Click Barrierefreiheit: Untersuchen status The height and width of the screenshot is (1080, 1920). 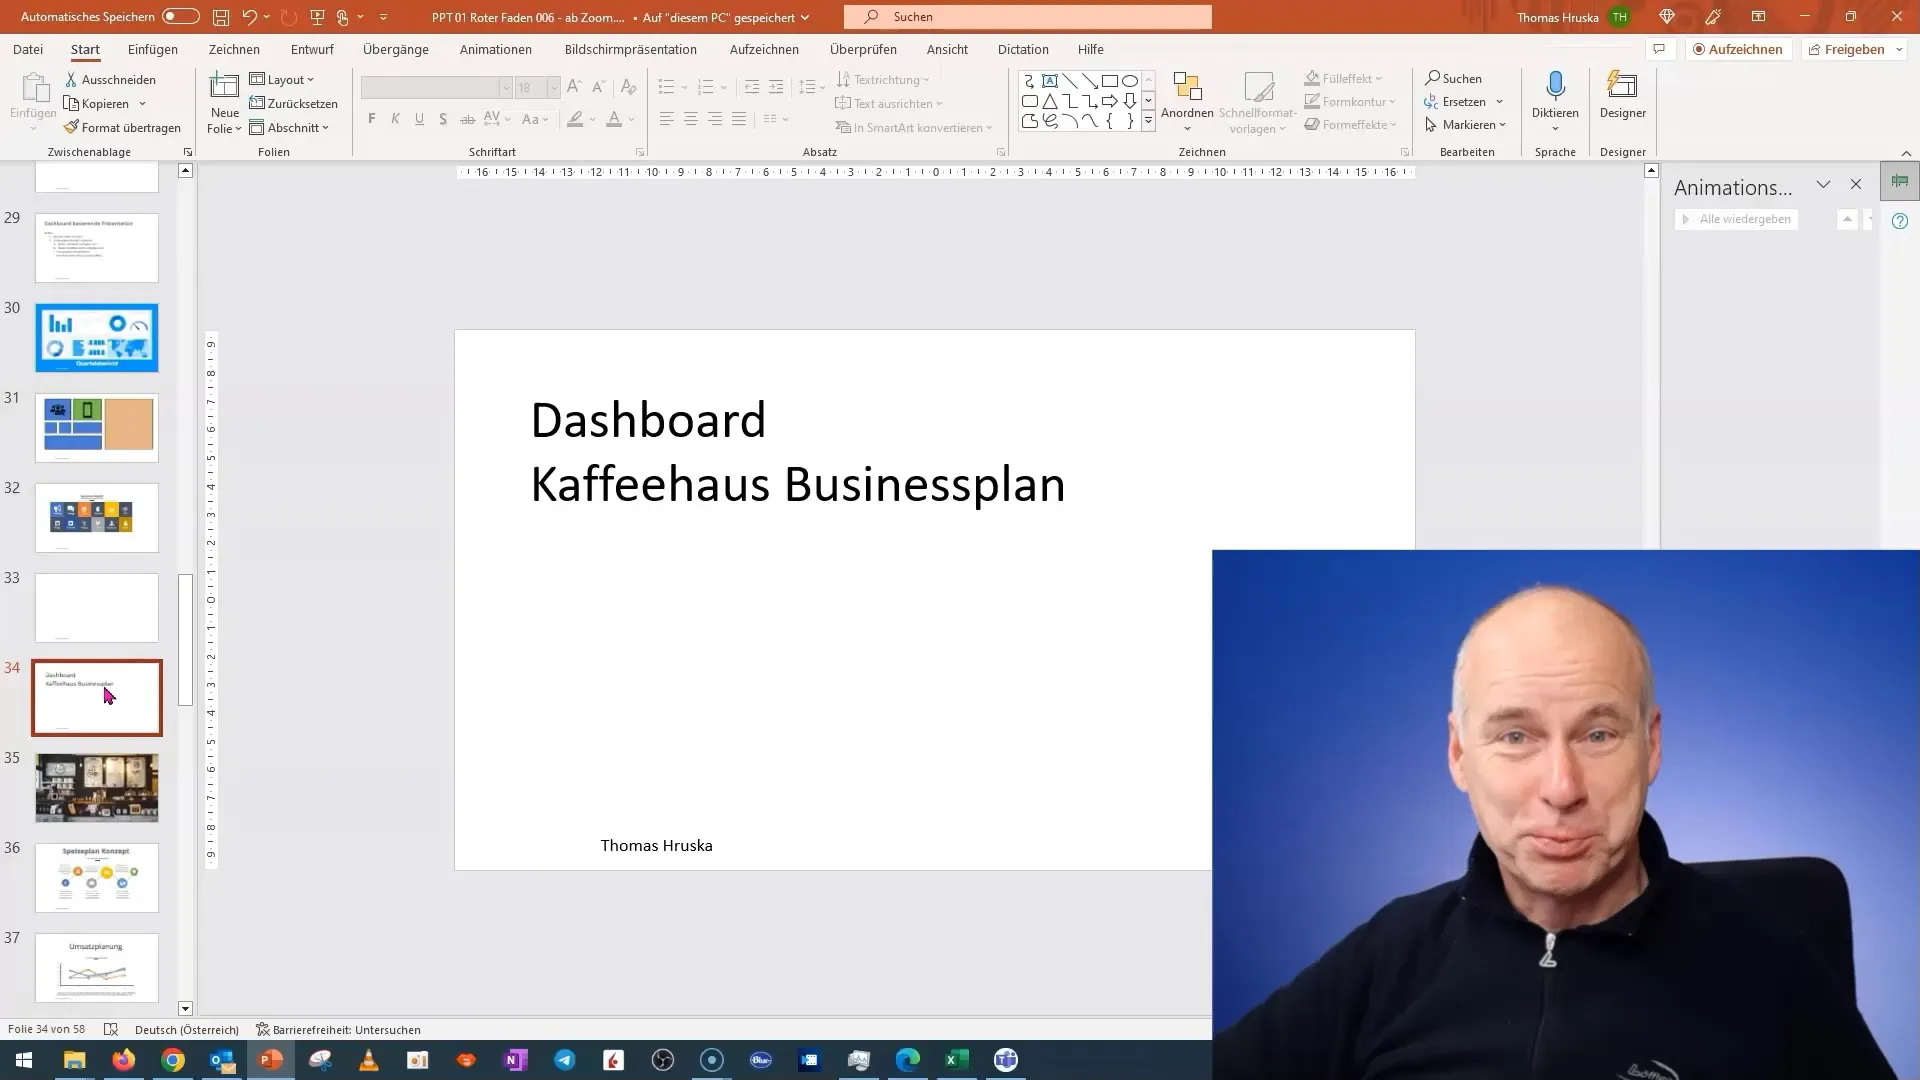coord(338,1029)
